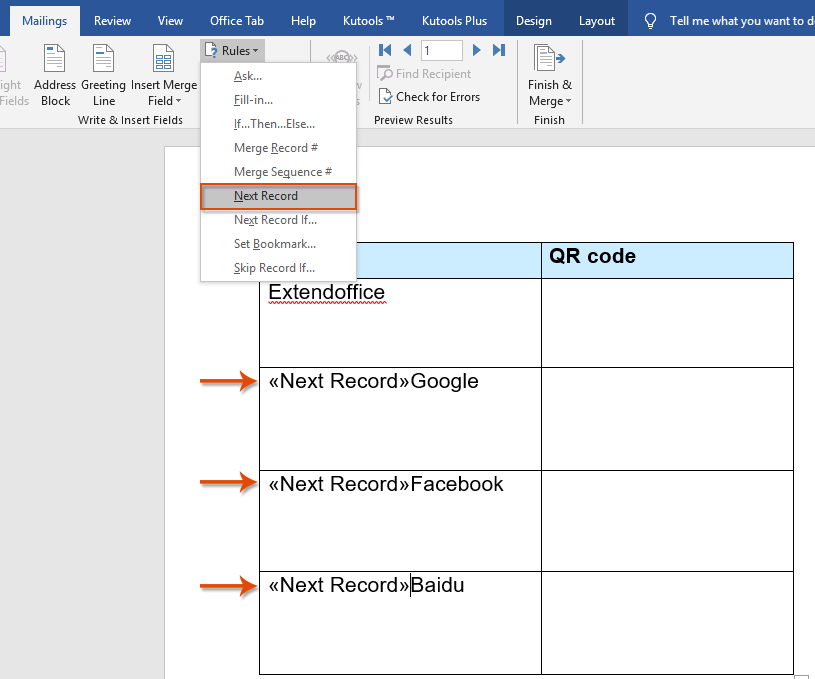The width and height of the screenshot is (815, 679).
Task: Click Find Recipient
Action: tap(424, 74)
